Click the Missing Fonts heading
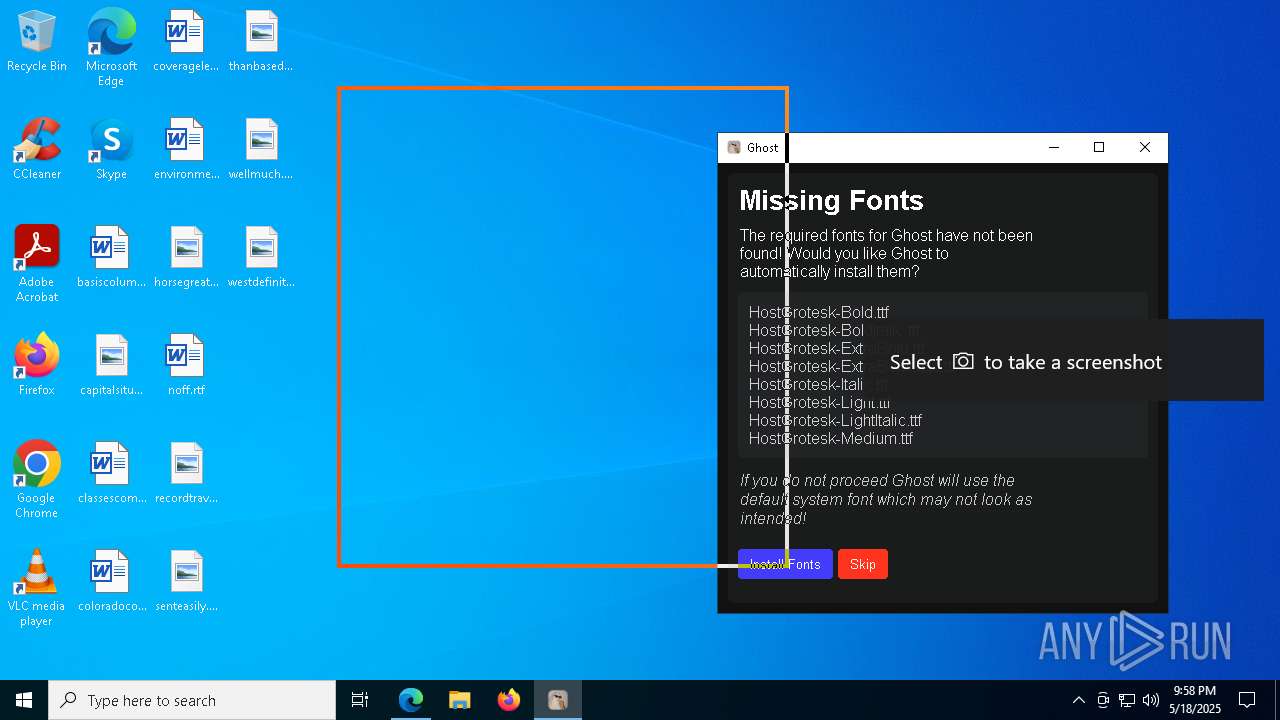Viewport: 1280px width, 720px height. [x=831, y=200]
